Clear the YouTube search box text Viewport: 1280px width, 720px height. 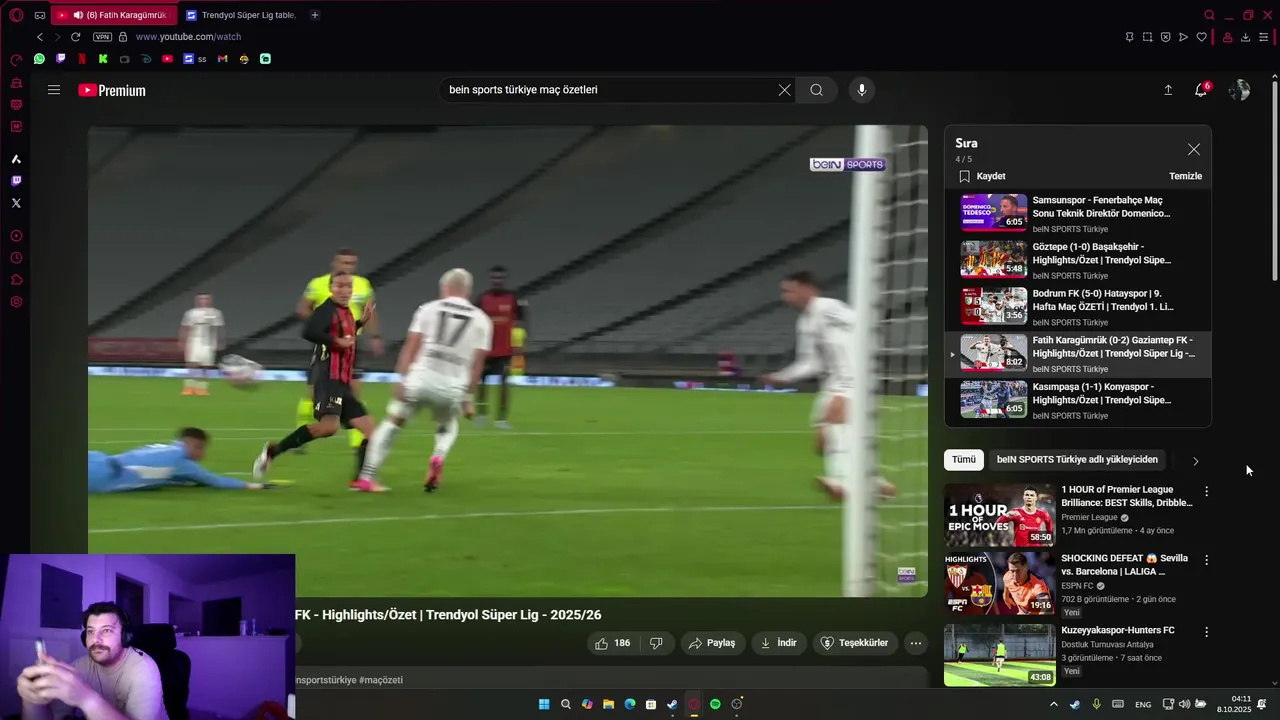point(784,90)
